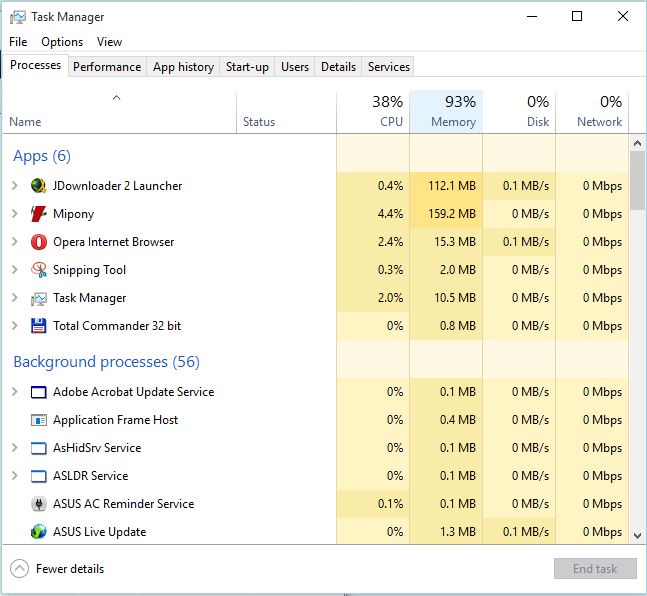Expand the Mipony process group
Screen dimensions: 647x596
(x=14, y=214)
